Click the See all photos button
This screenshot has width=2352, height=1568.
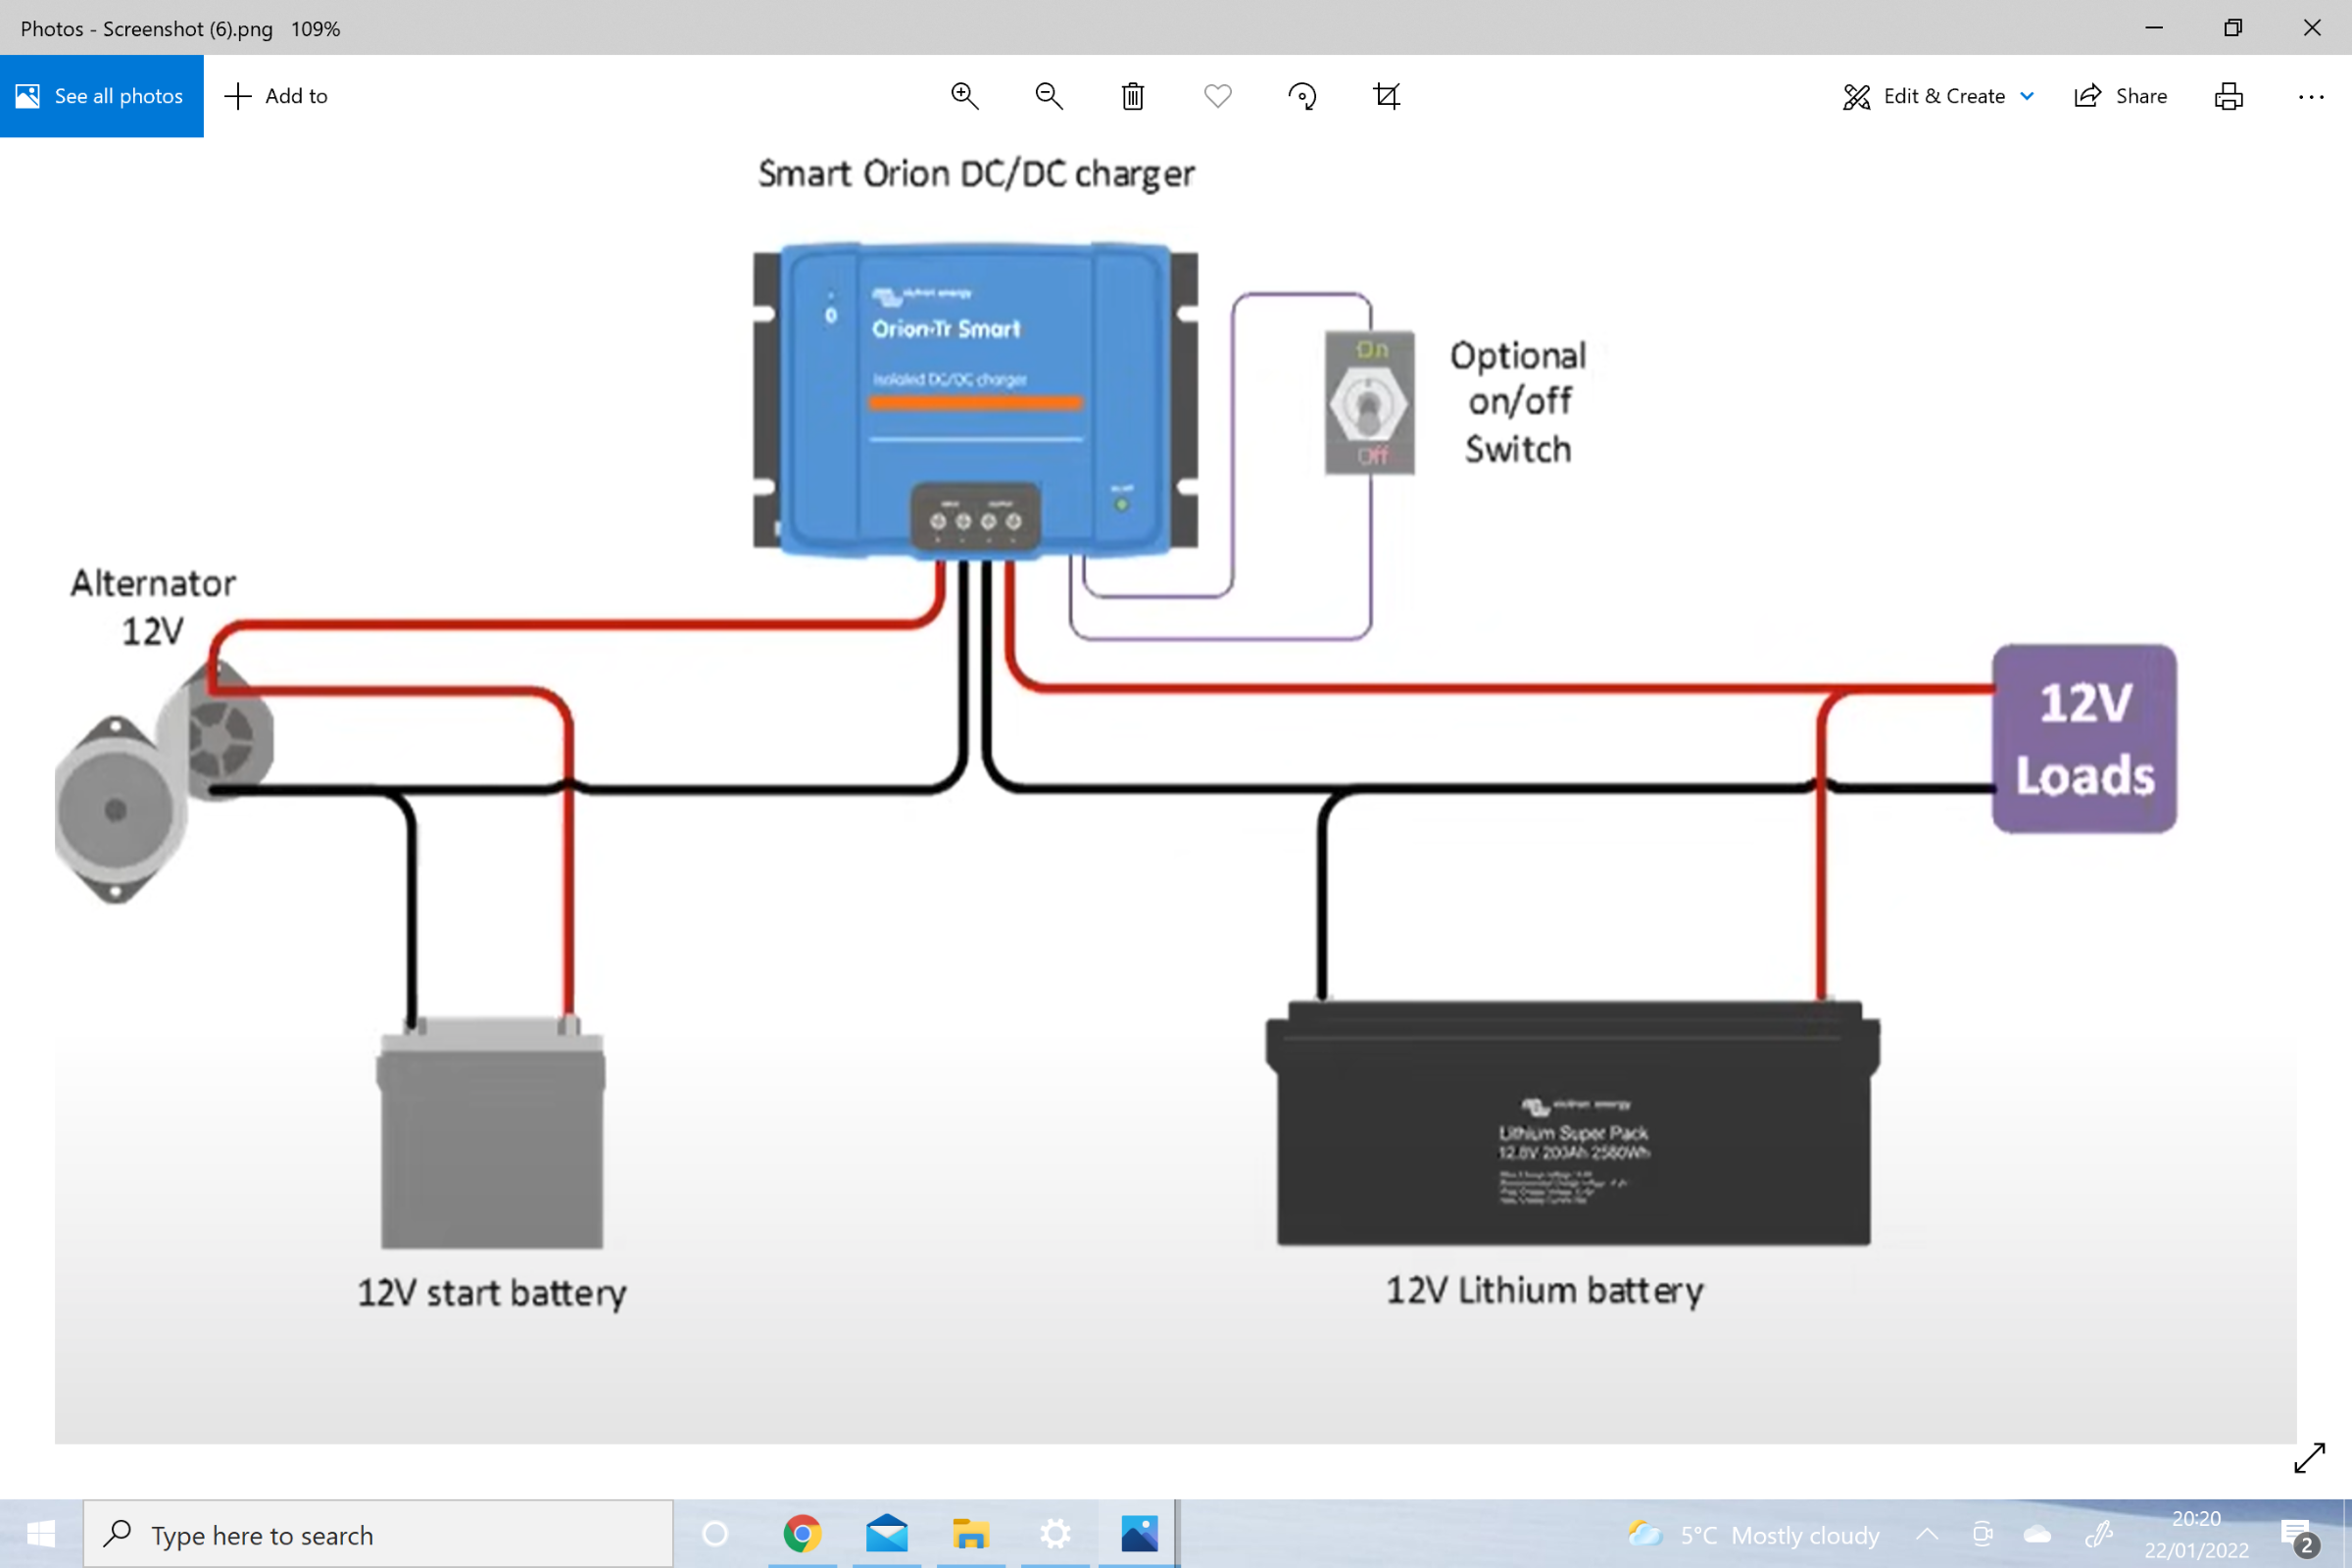click(101, 96)
